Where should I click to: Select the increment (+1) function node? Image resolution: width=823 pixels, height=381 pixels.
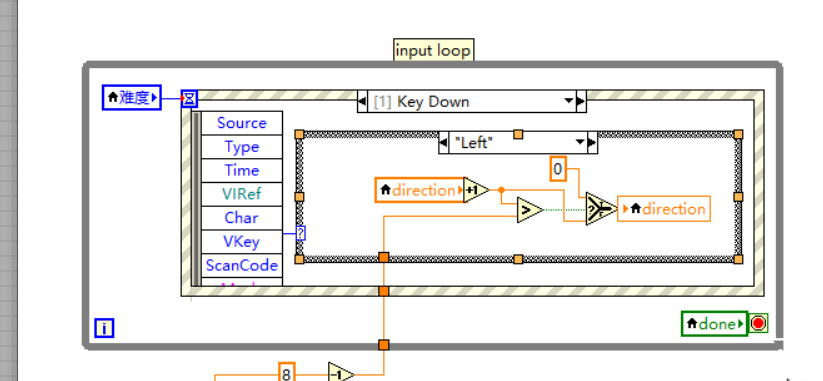pos(476,190)
